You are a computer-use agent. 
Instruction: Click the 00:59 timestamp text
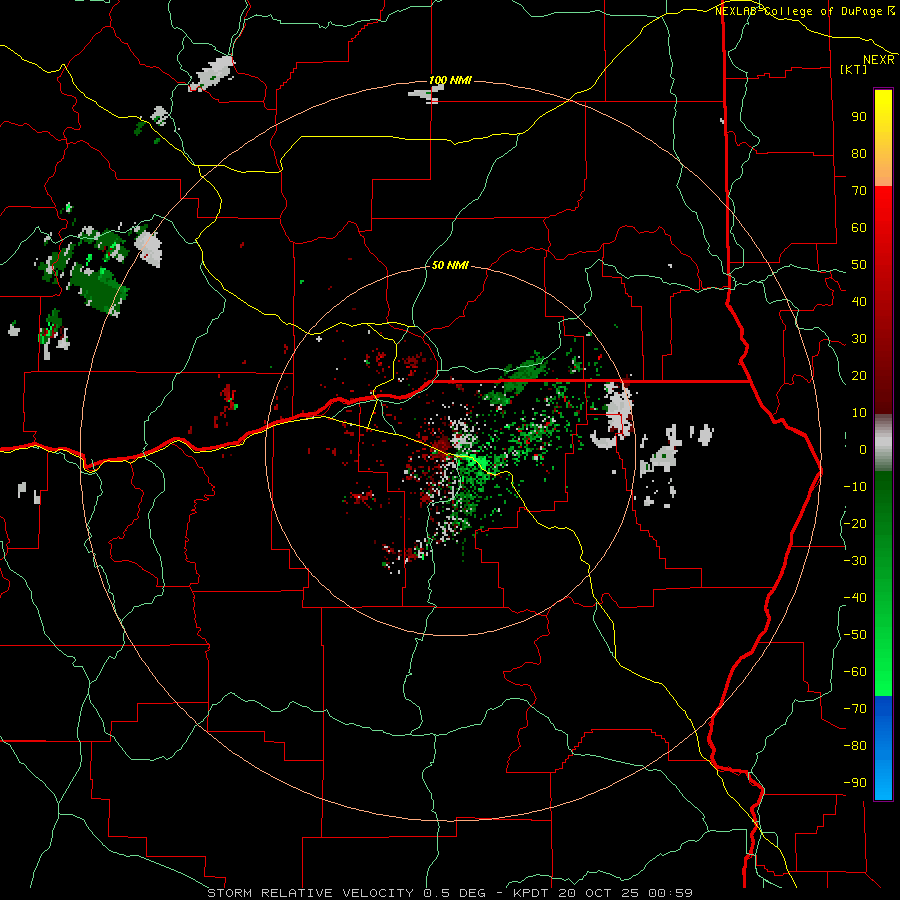click(x=670, y=893)
